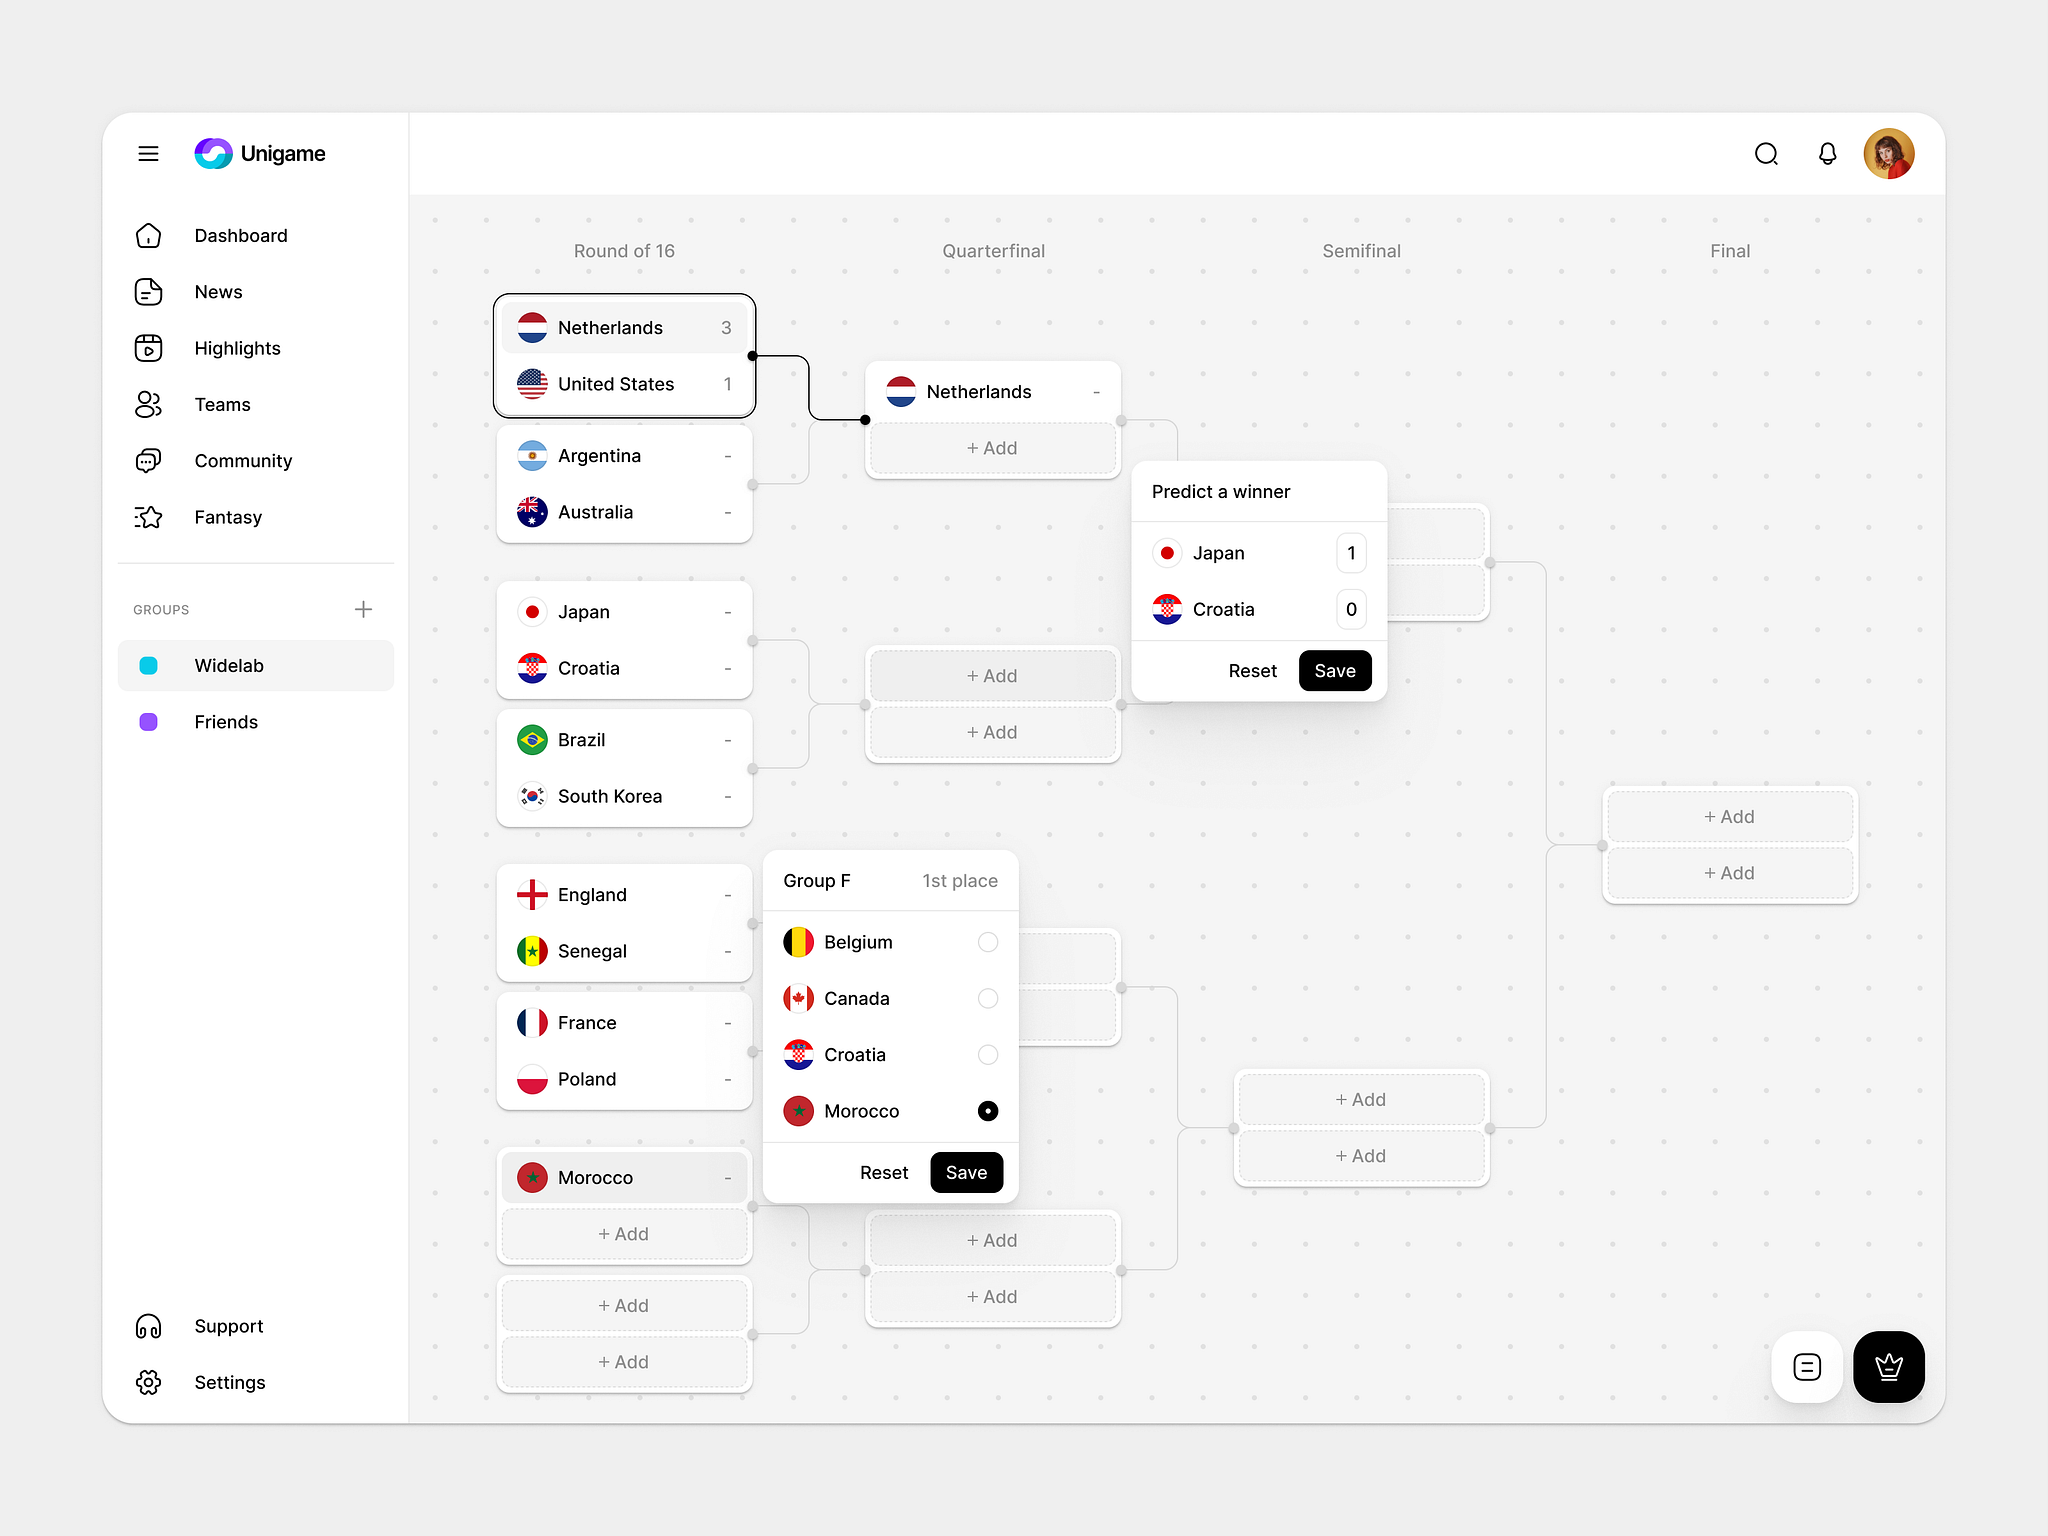Open the Teams section

click(x=221, y=403)
